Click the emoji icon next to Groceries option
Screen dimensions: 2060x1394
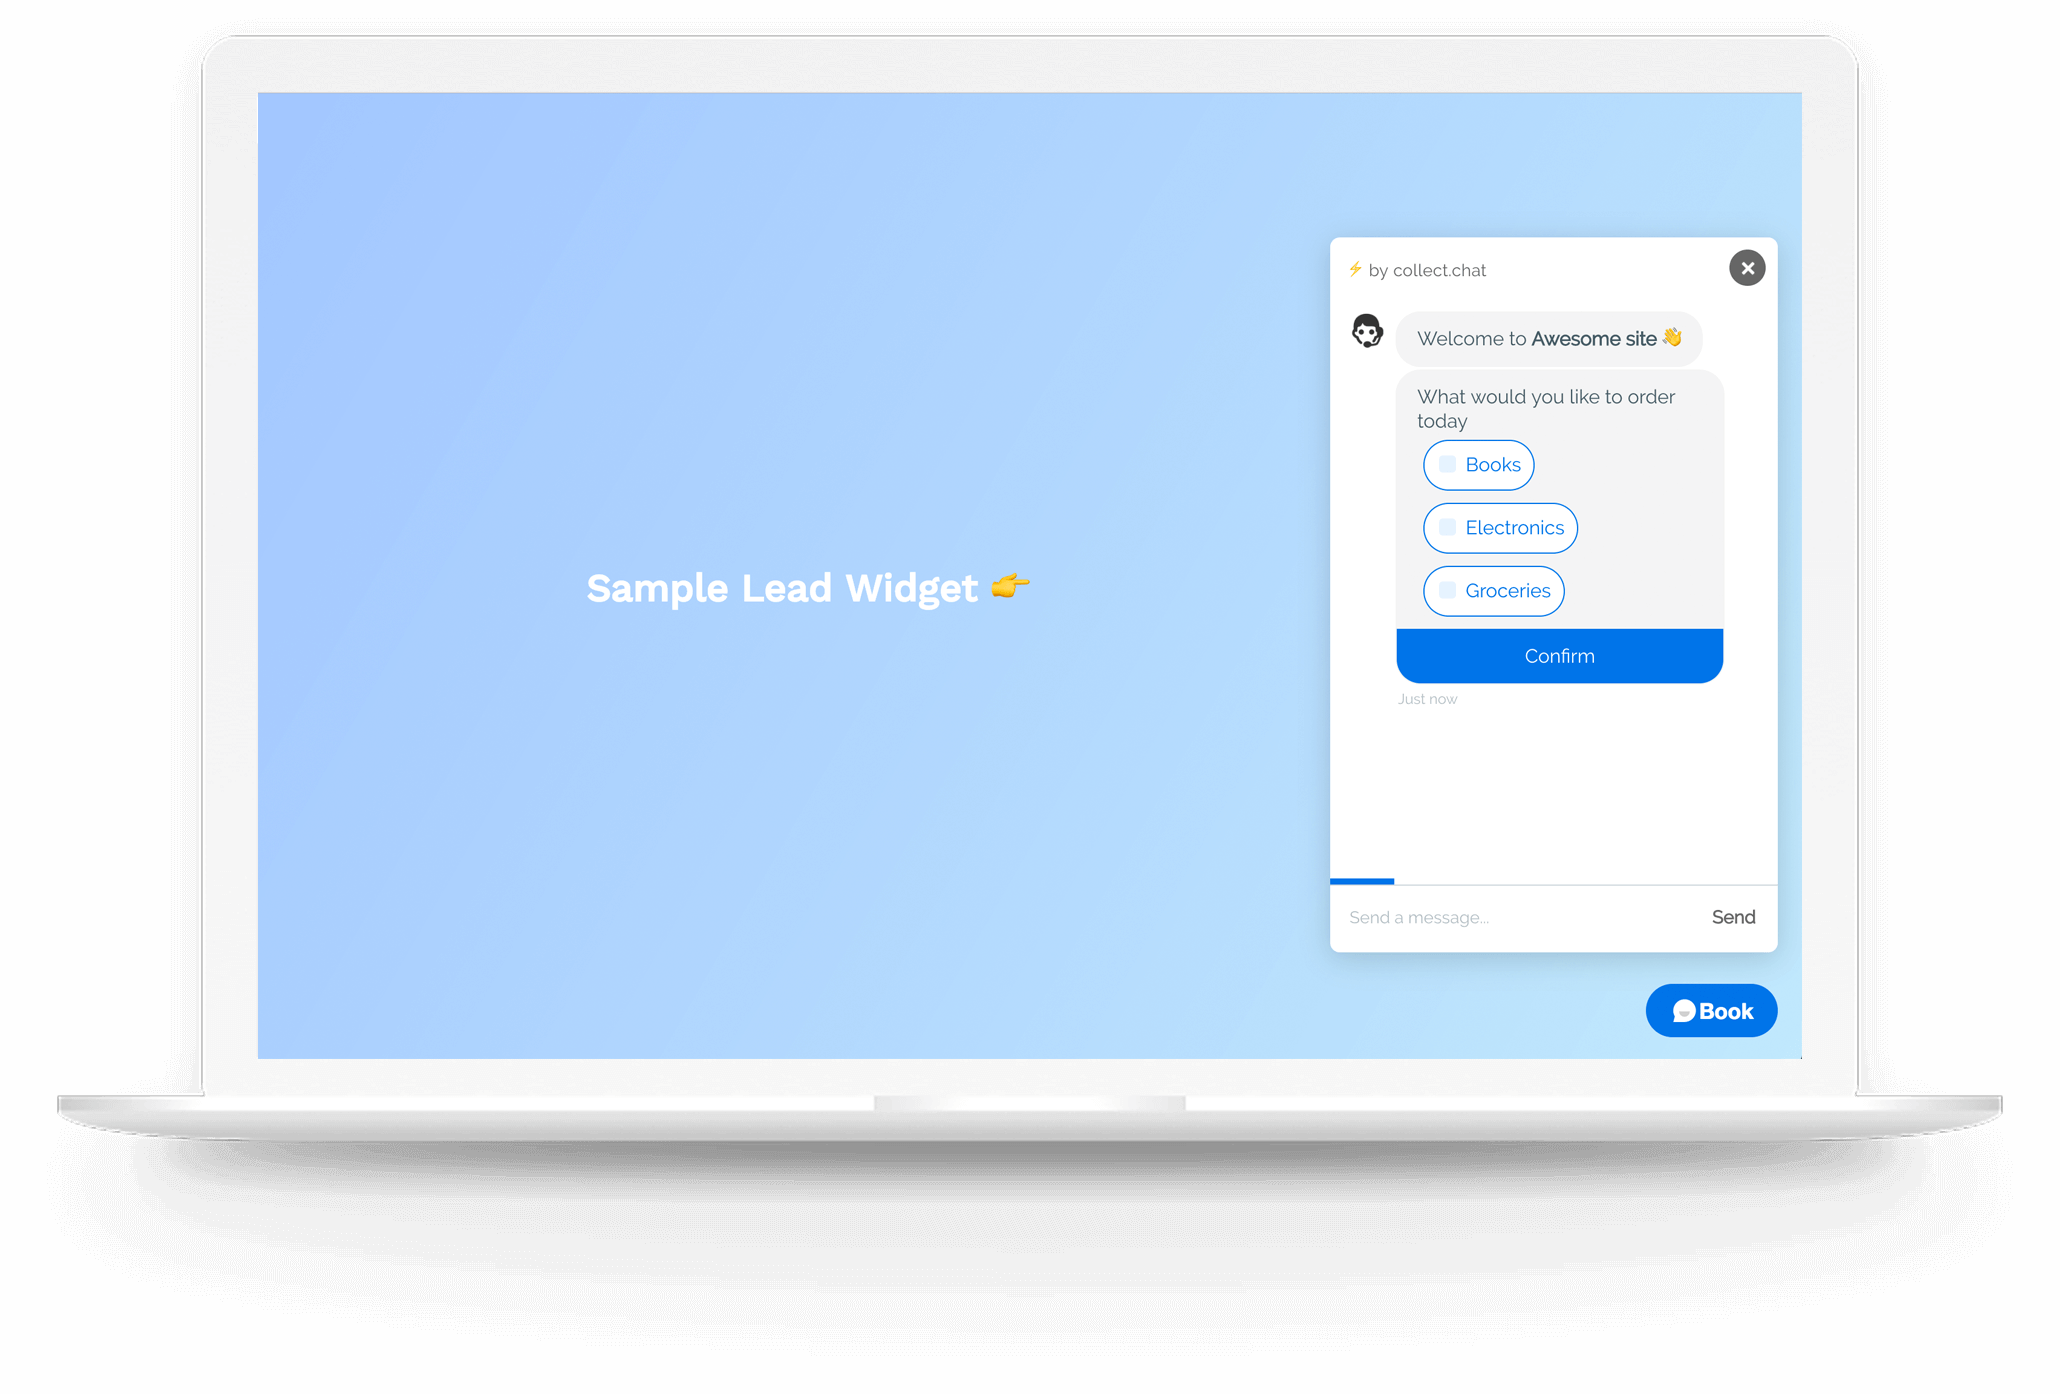[1444, 591]
